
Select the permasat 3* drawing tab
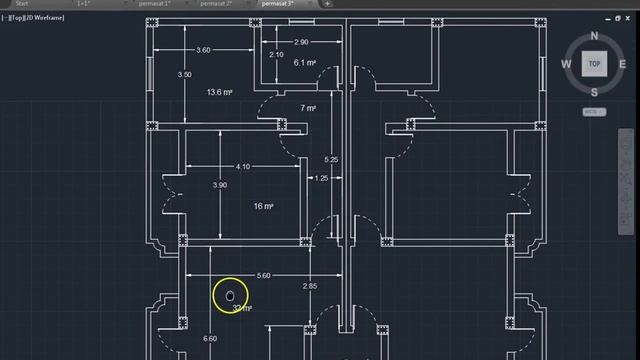pos(278,3)
